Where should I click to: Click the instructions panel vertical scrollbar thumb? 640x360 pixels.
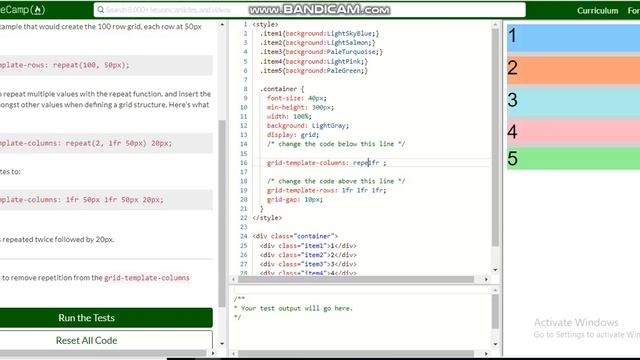[222, 213]
